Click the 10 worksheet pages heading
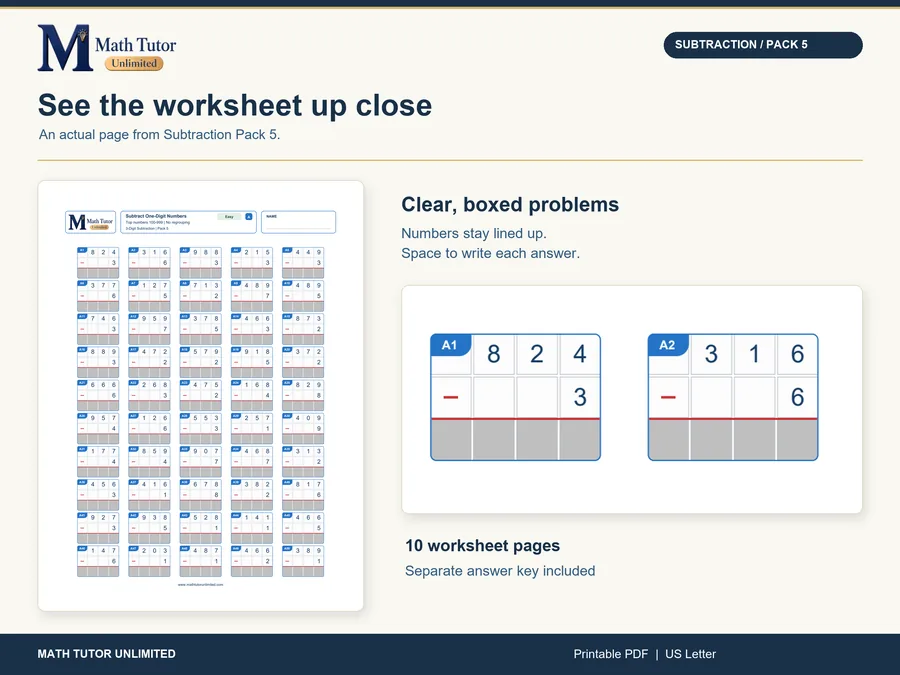 482,545
